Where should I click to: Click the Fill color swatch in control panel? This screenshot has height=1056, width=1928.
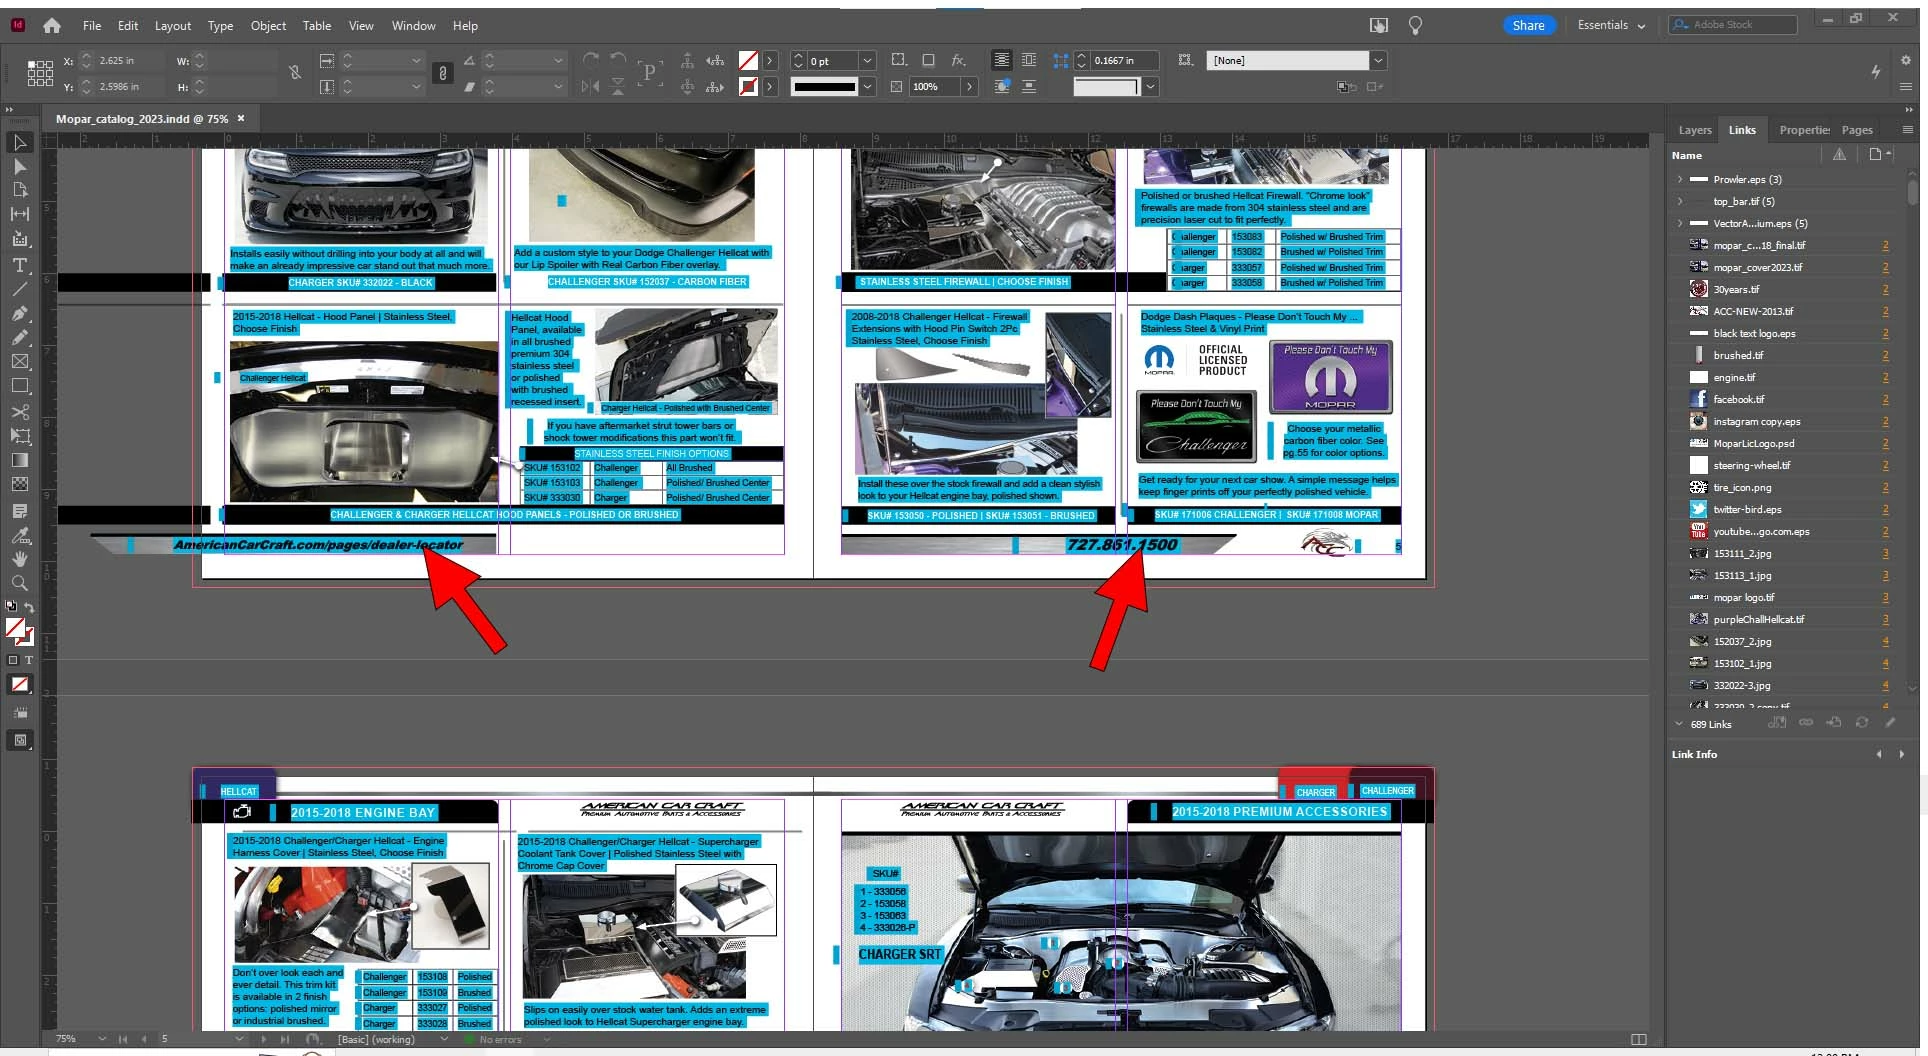point(748,61)
